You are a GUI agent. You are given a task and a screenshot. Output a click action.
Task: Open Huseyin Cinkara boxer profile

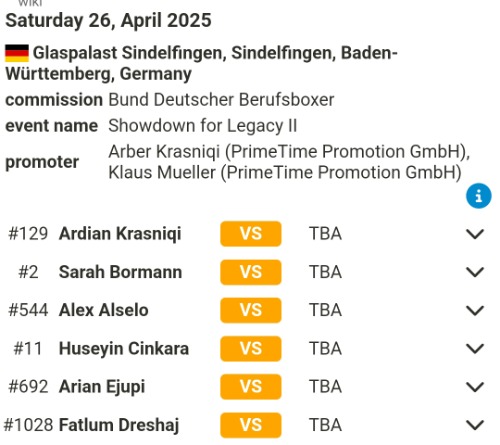click(x=124, y=349)
